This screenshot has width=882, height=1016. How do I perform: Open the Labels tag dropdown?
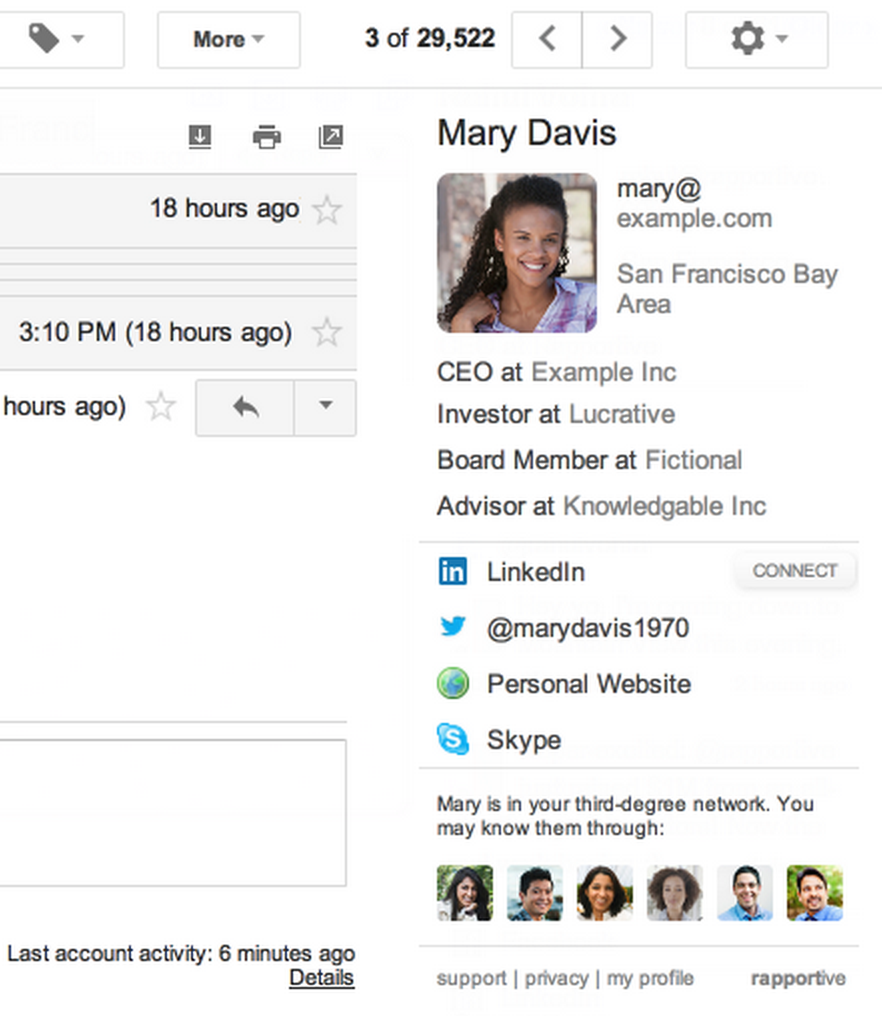56,40
